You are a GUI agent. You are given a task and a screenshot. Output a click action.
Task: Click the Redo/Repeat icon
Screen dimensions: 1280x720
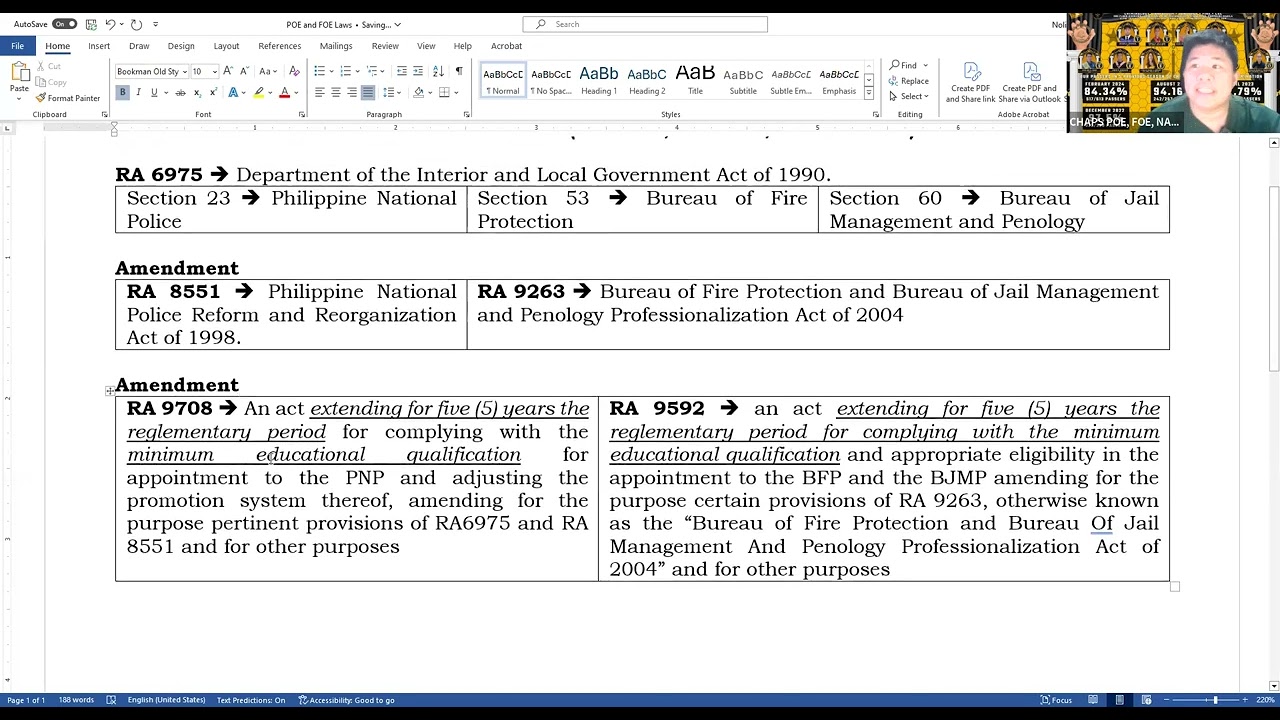tap(137, 24)
